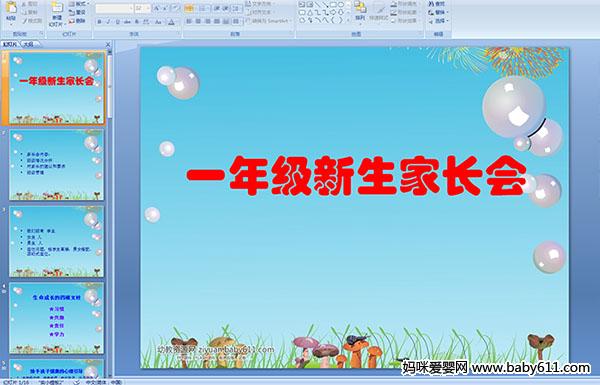This screenshot has width=600, height=385.
Task: Click the Increase Indent icon
Action: tap(226, 8)
